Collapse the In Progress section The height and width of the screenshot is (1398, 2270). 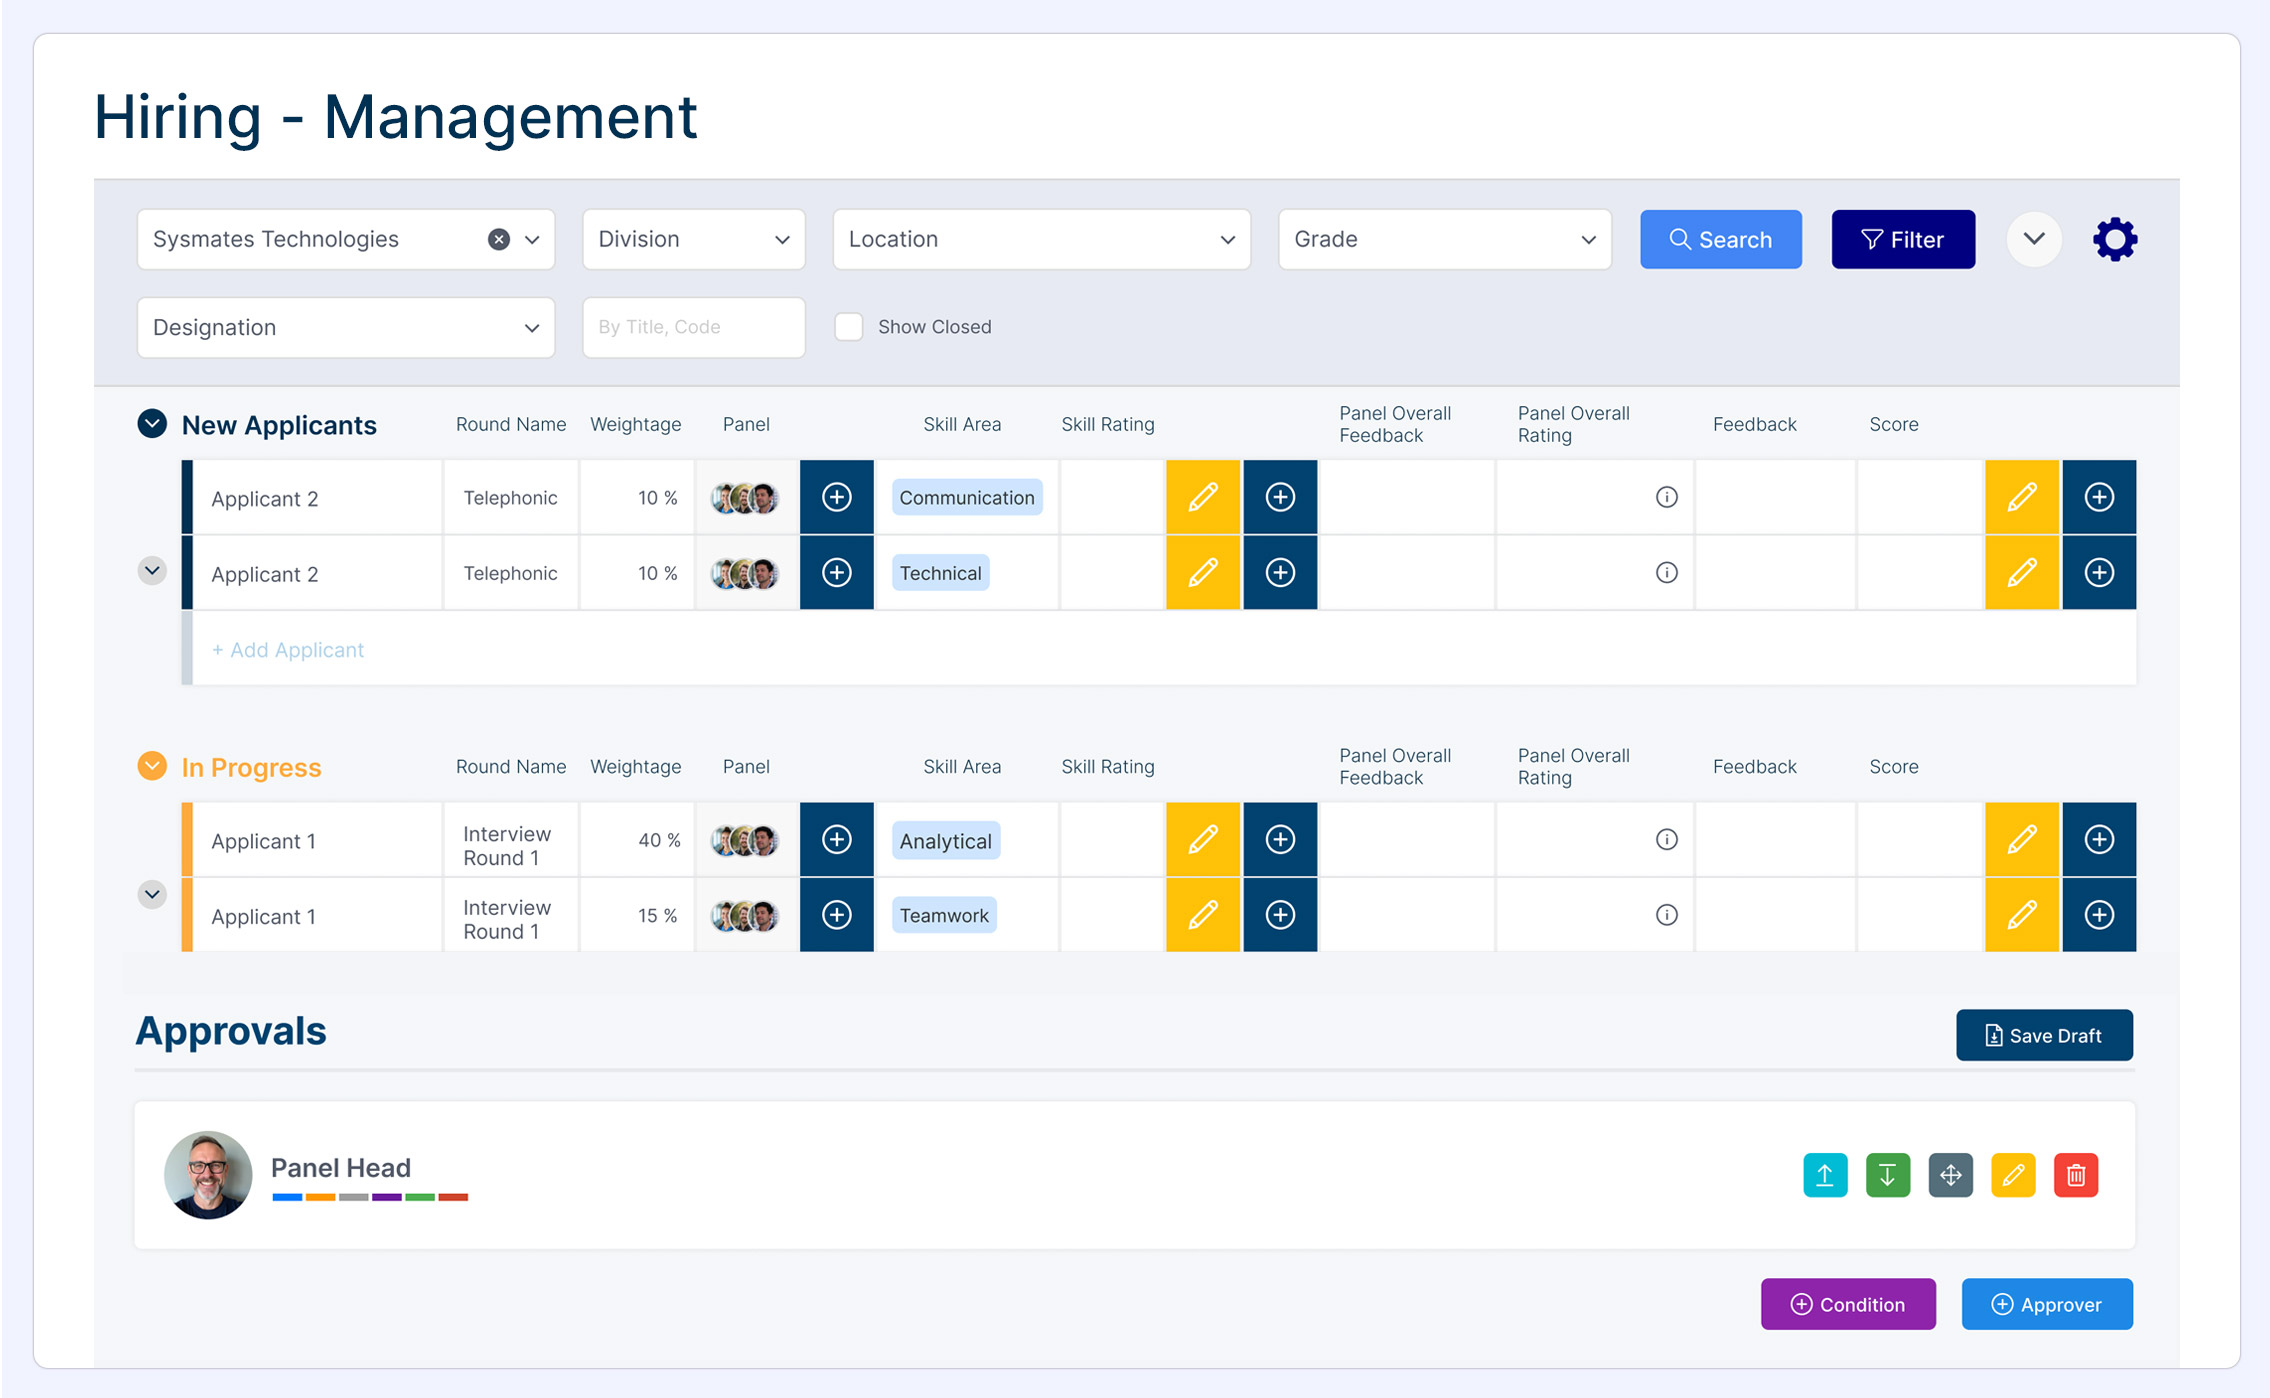point(152,767)
